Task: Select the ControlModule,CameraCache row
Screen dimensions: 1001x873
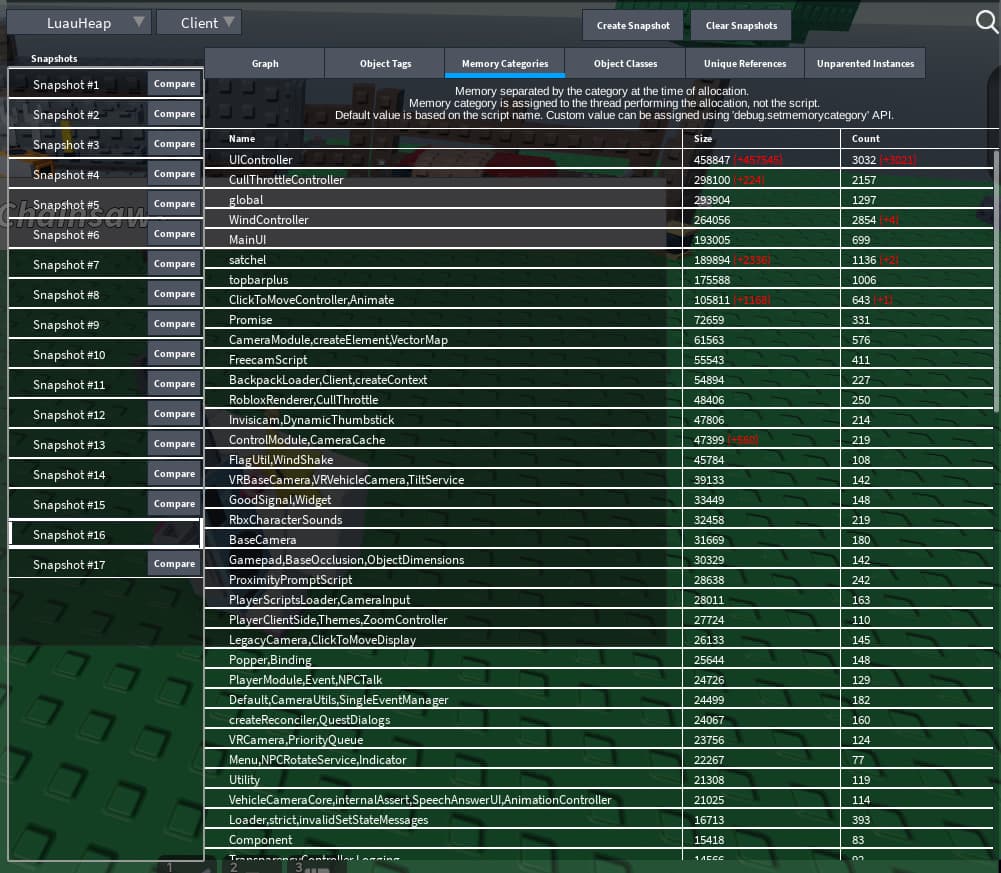Action: point(599,439)
